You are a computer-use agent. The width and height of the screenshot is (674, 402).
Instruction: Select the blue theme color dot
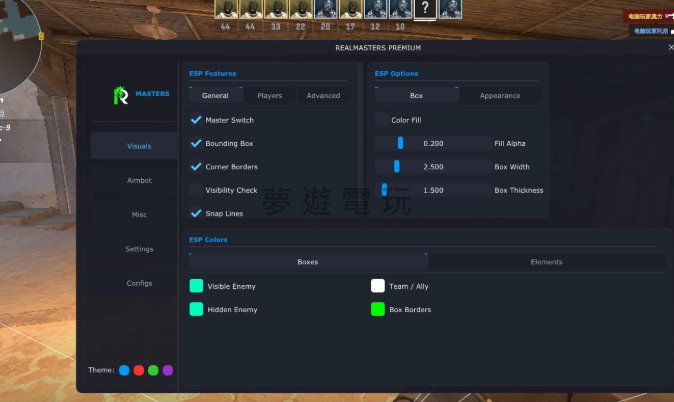[x=124, y=370]
